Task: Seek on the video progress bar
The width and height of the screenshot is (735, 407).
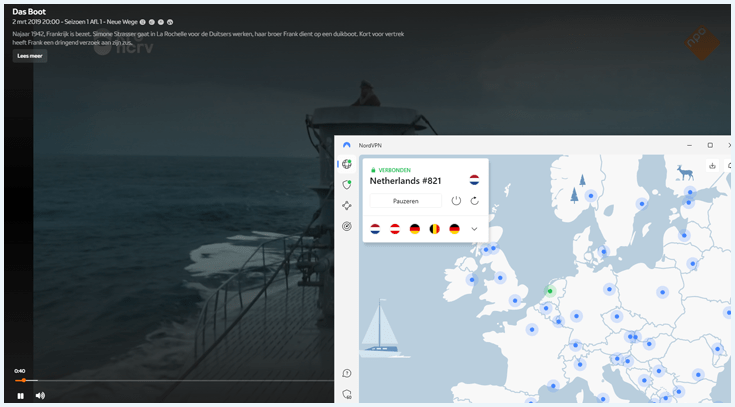Action: [174, 380]
